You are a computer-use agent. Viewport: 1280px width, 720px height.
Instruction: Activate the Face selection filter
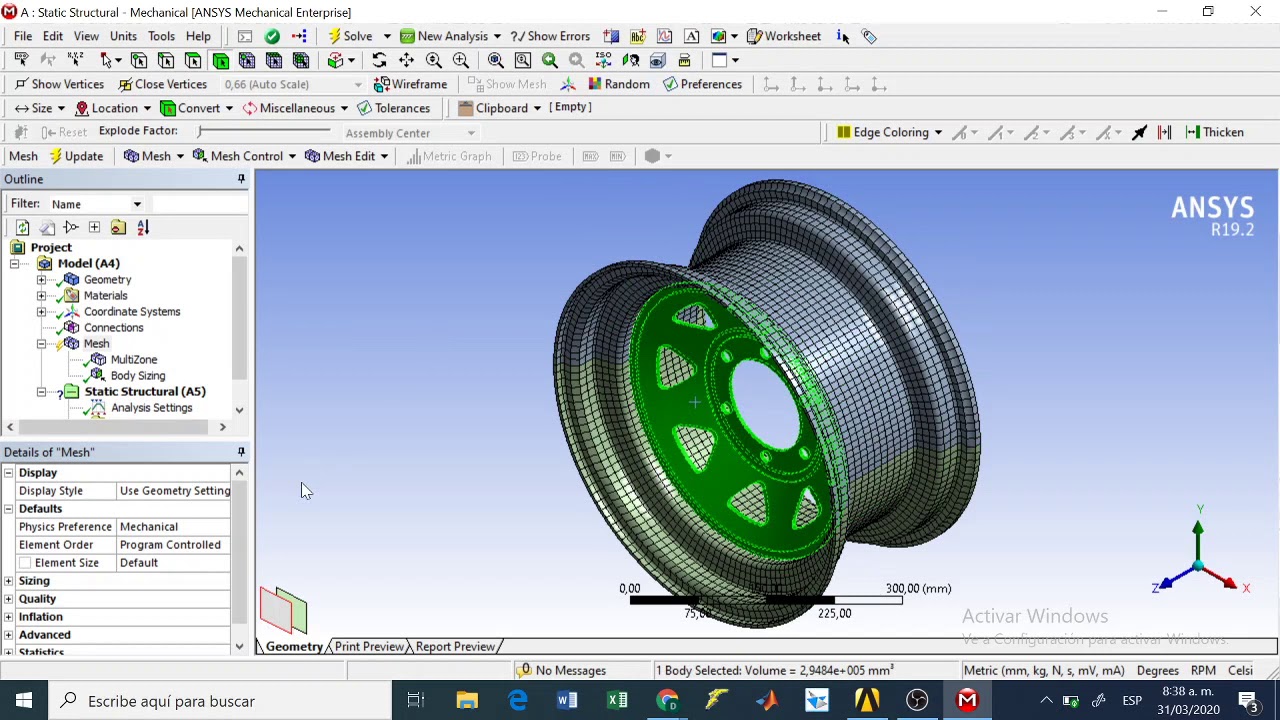point(193,60)
